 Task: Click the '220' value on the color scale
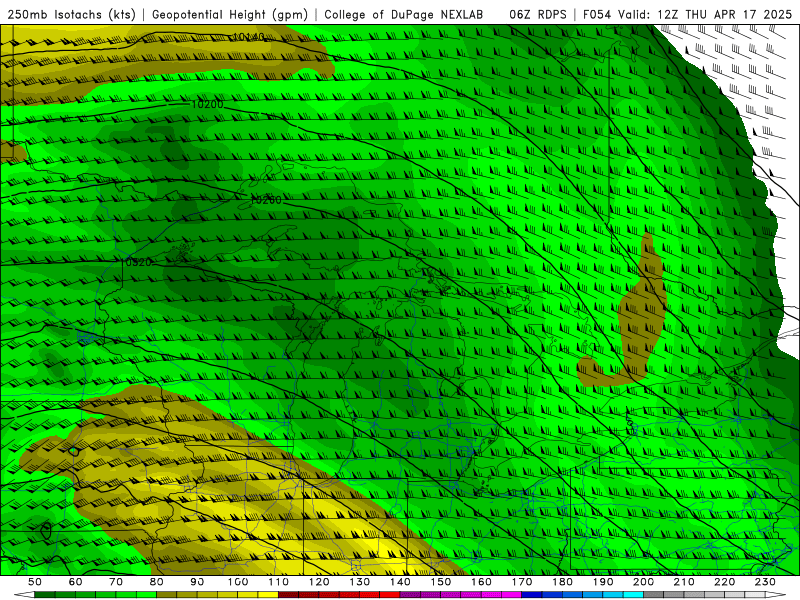(x=724, y=582)
